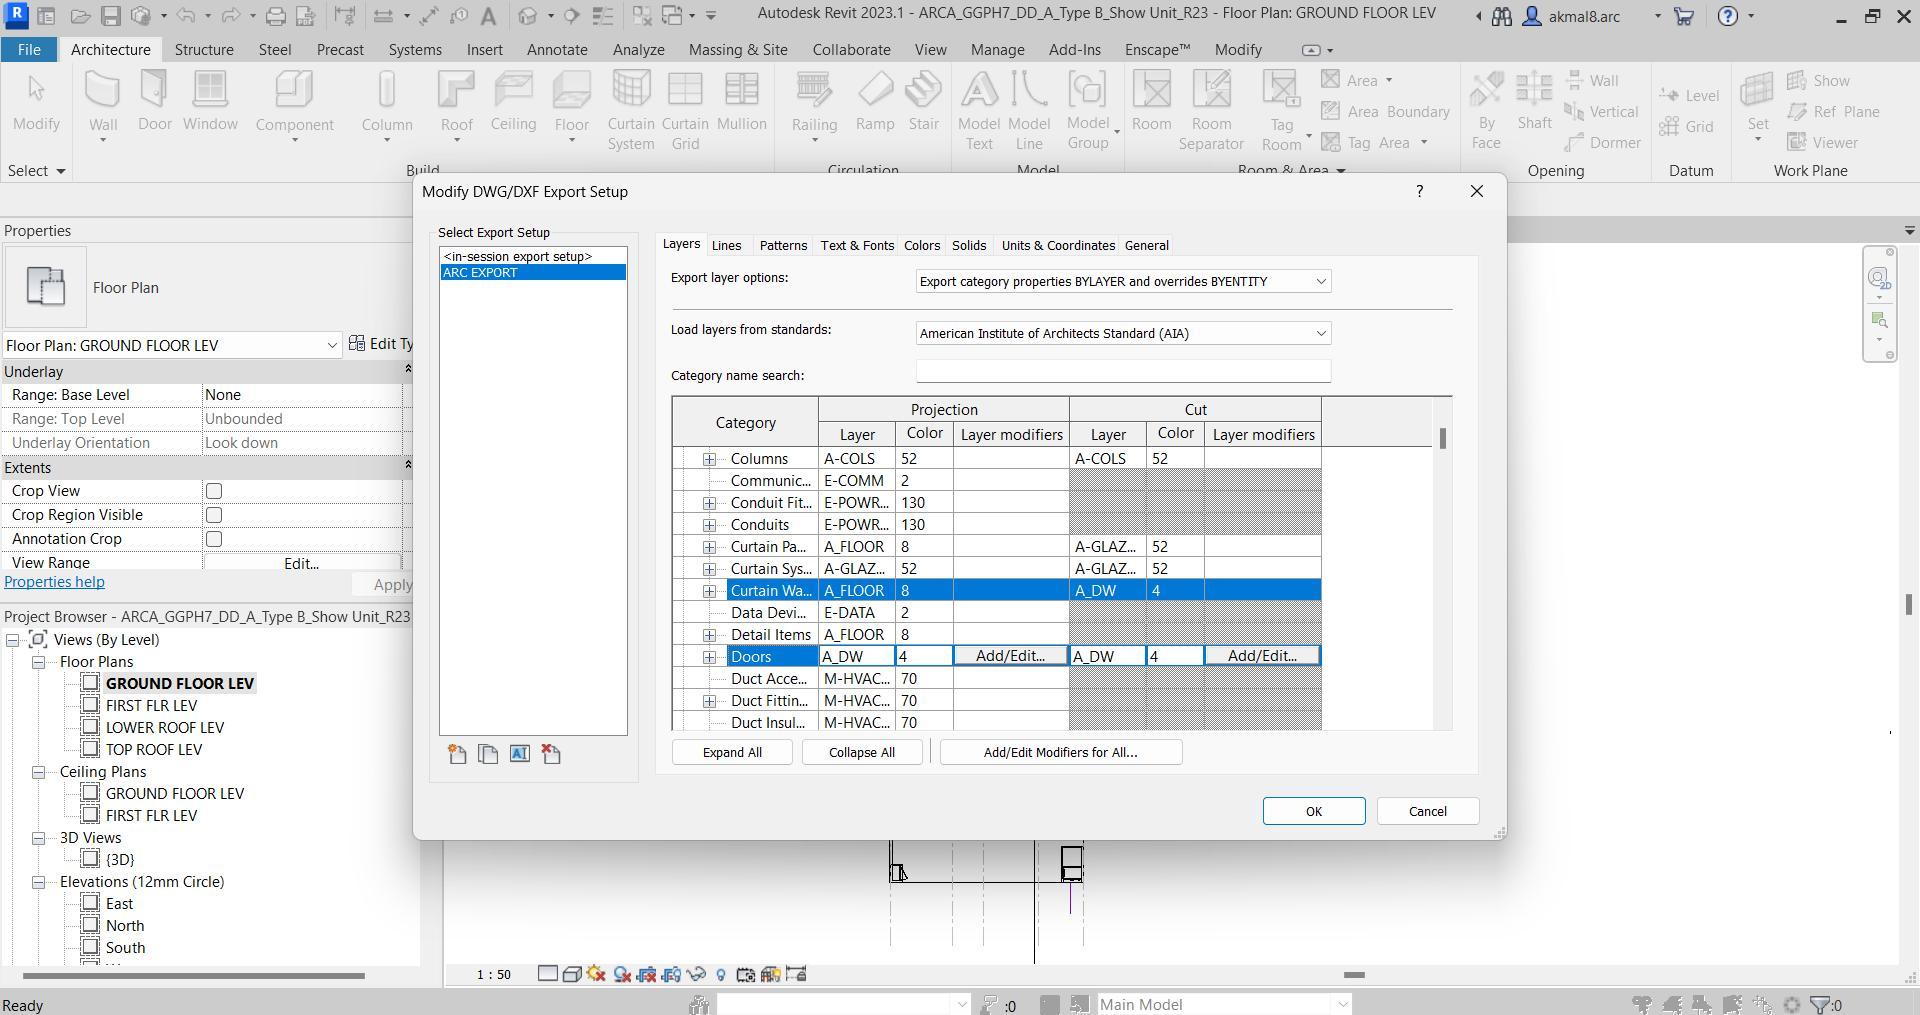The image size is (1920, 1015).
Task: Click the duplicate export setup icon
Action: pos(488,755)
